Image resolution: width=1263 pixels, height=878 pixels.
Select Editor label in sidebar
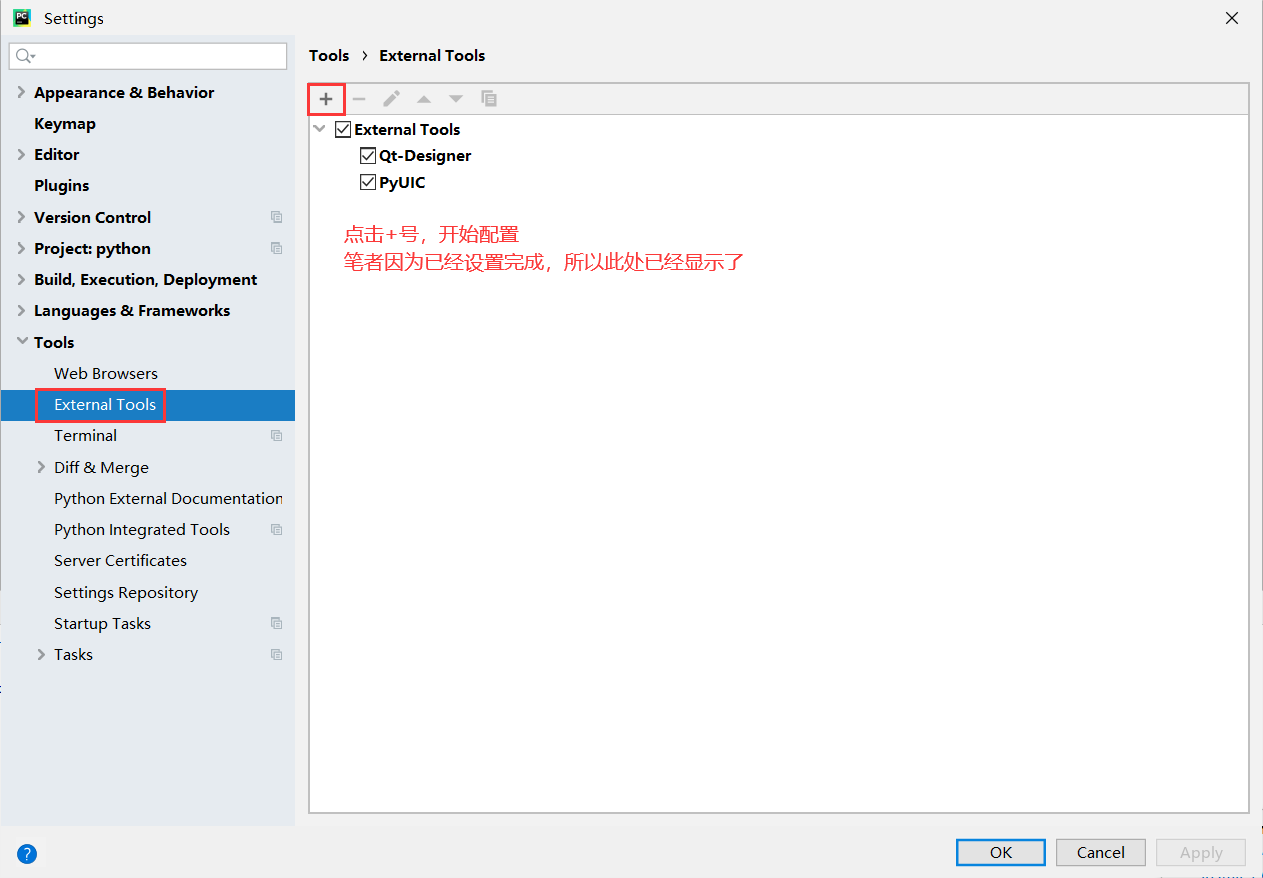(x=56, y=155)
